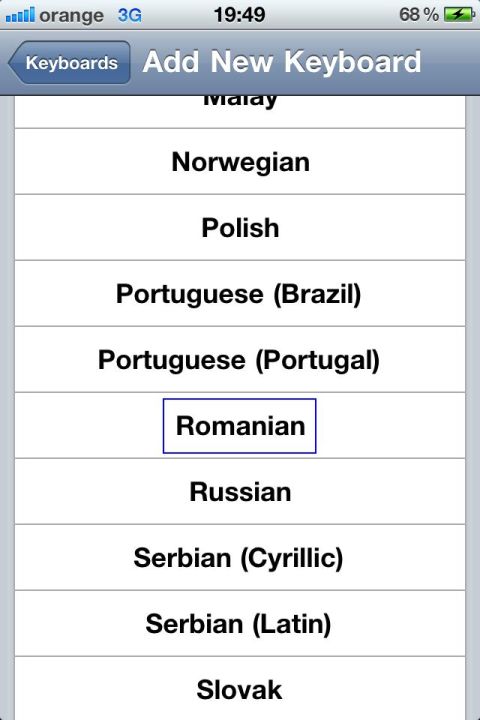This screenshot has width=480, height=720.
Task: Tap the orange carrier label
Action: (72, 16)
